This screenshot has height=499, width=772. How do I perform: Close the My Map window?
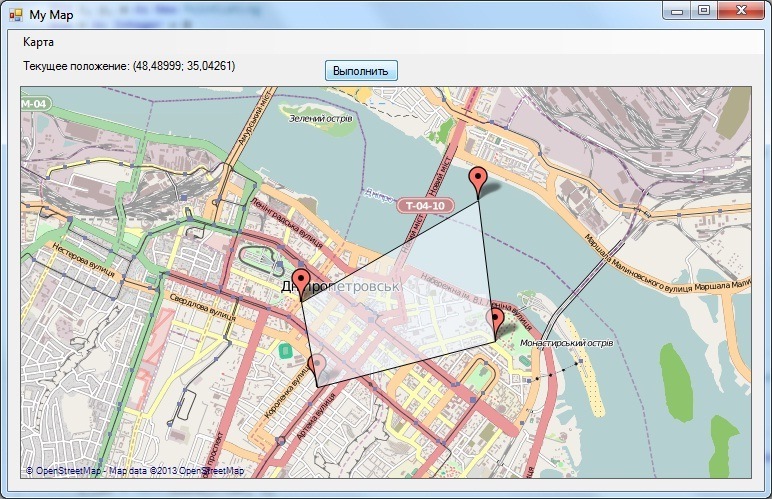(741, 10)
